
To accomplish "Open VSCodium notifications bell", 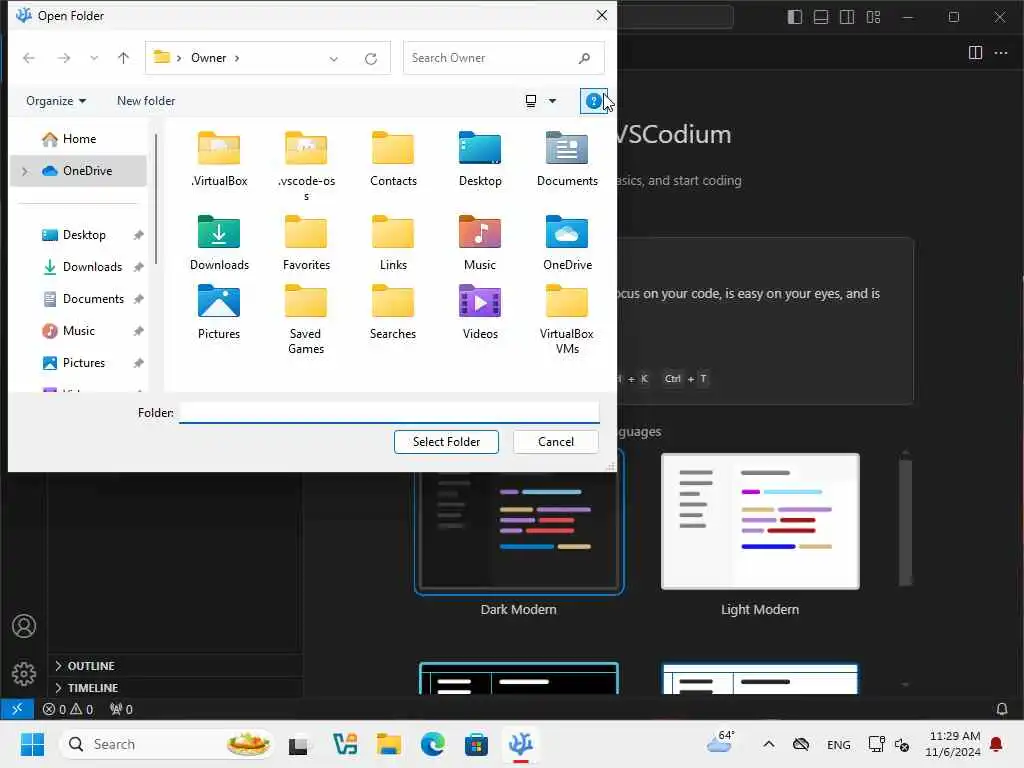I will [x=1002, y=709].
